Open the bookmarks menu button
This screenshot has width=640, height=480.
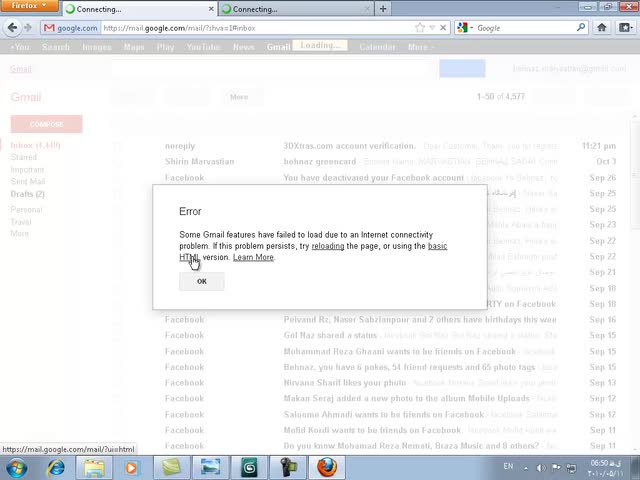click(625, 28)
